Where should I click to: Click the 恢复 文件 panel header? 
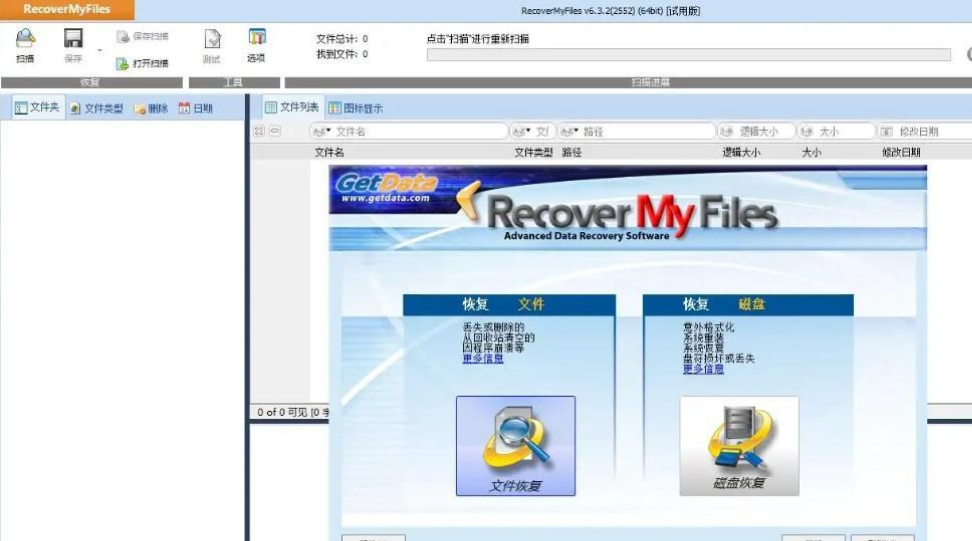pos(509,304)
